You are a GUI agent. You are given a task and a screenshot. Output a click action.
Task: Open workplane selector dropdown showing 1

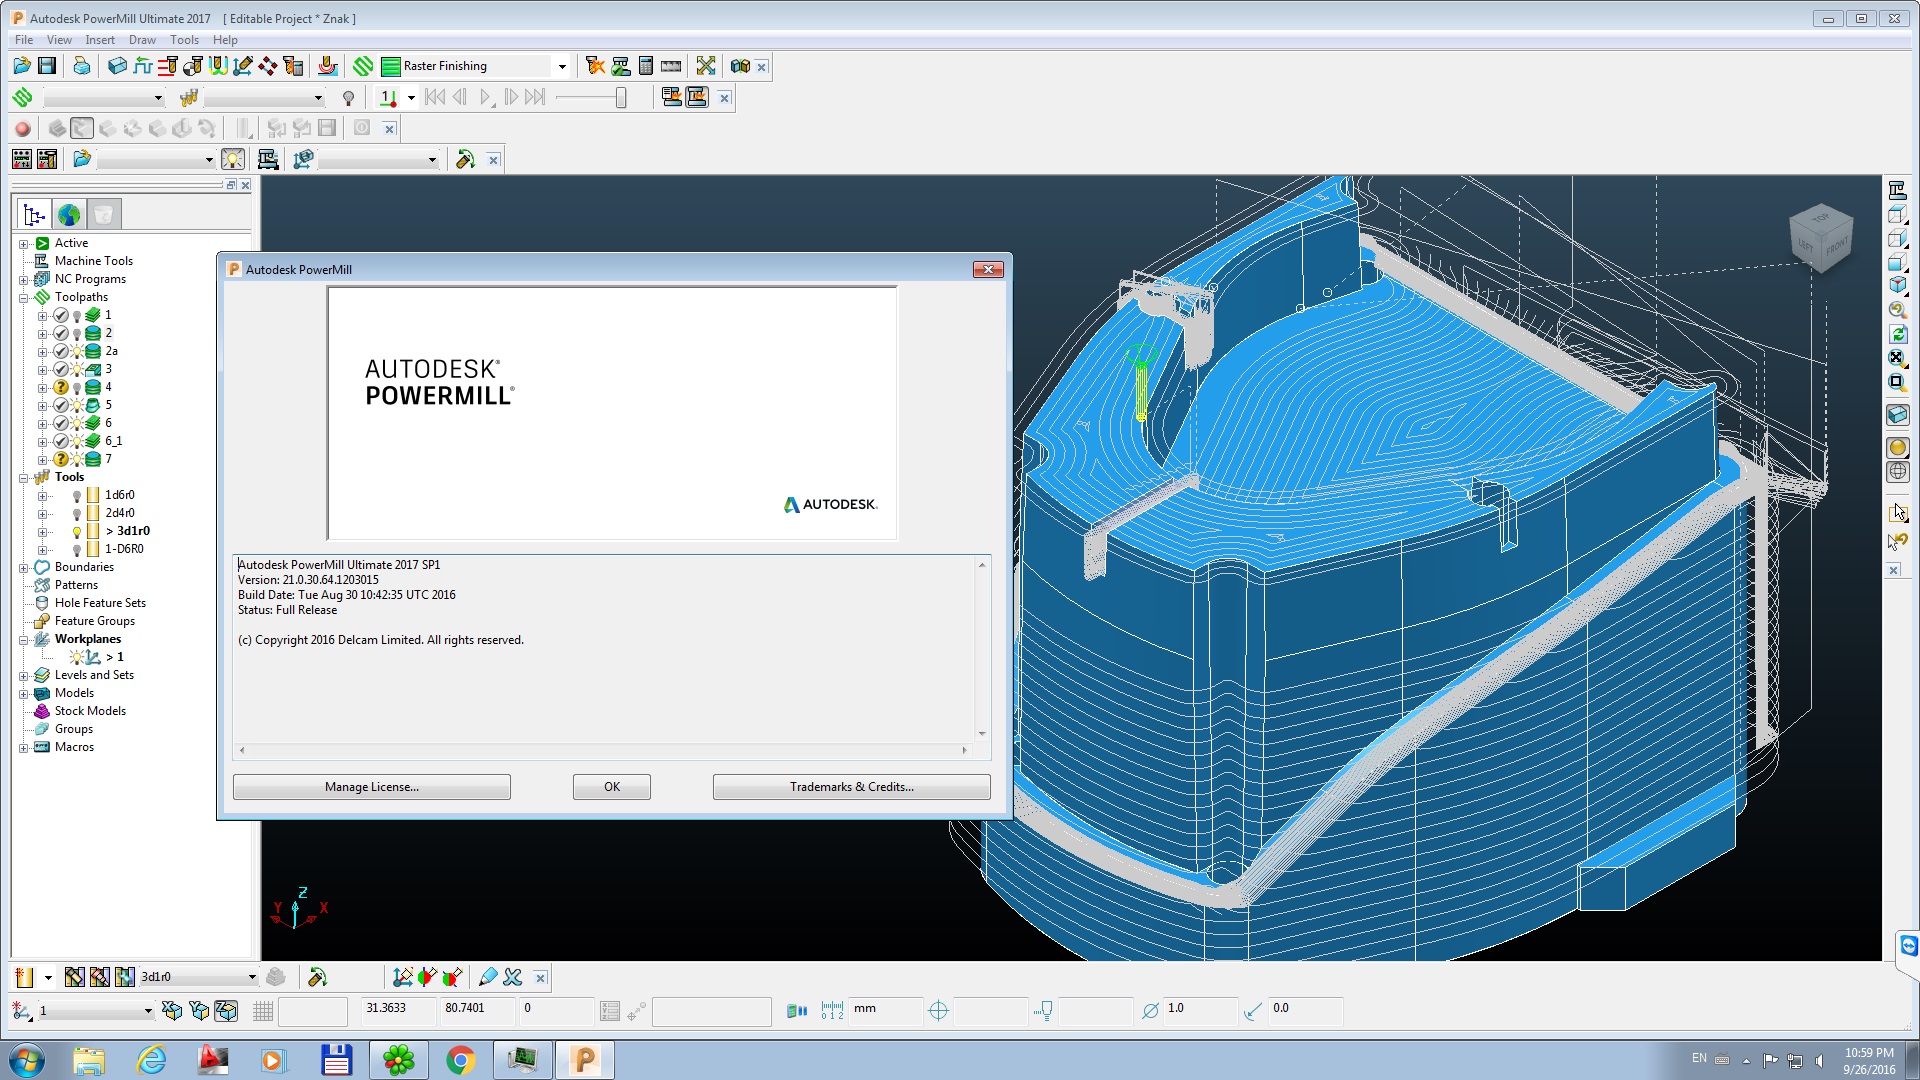point(148,1011)
